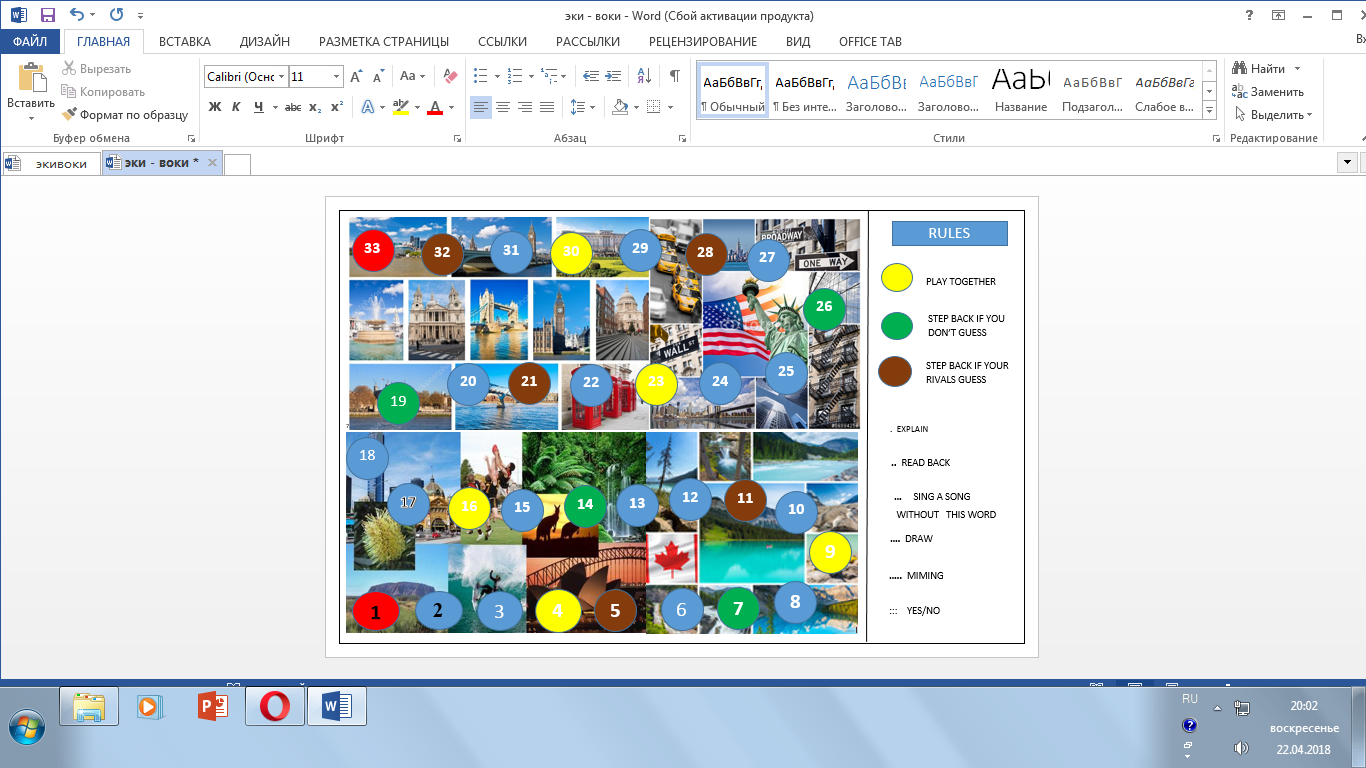Apply the Название style
The height and width of the screenshot is (768, 1366).
(1021, 90)
